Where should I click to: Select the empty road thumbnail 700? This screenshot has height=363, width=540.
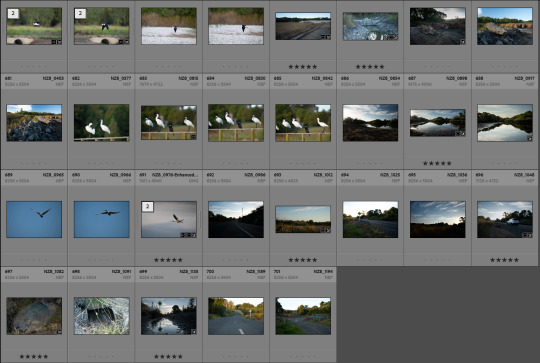pos(236,316)
